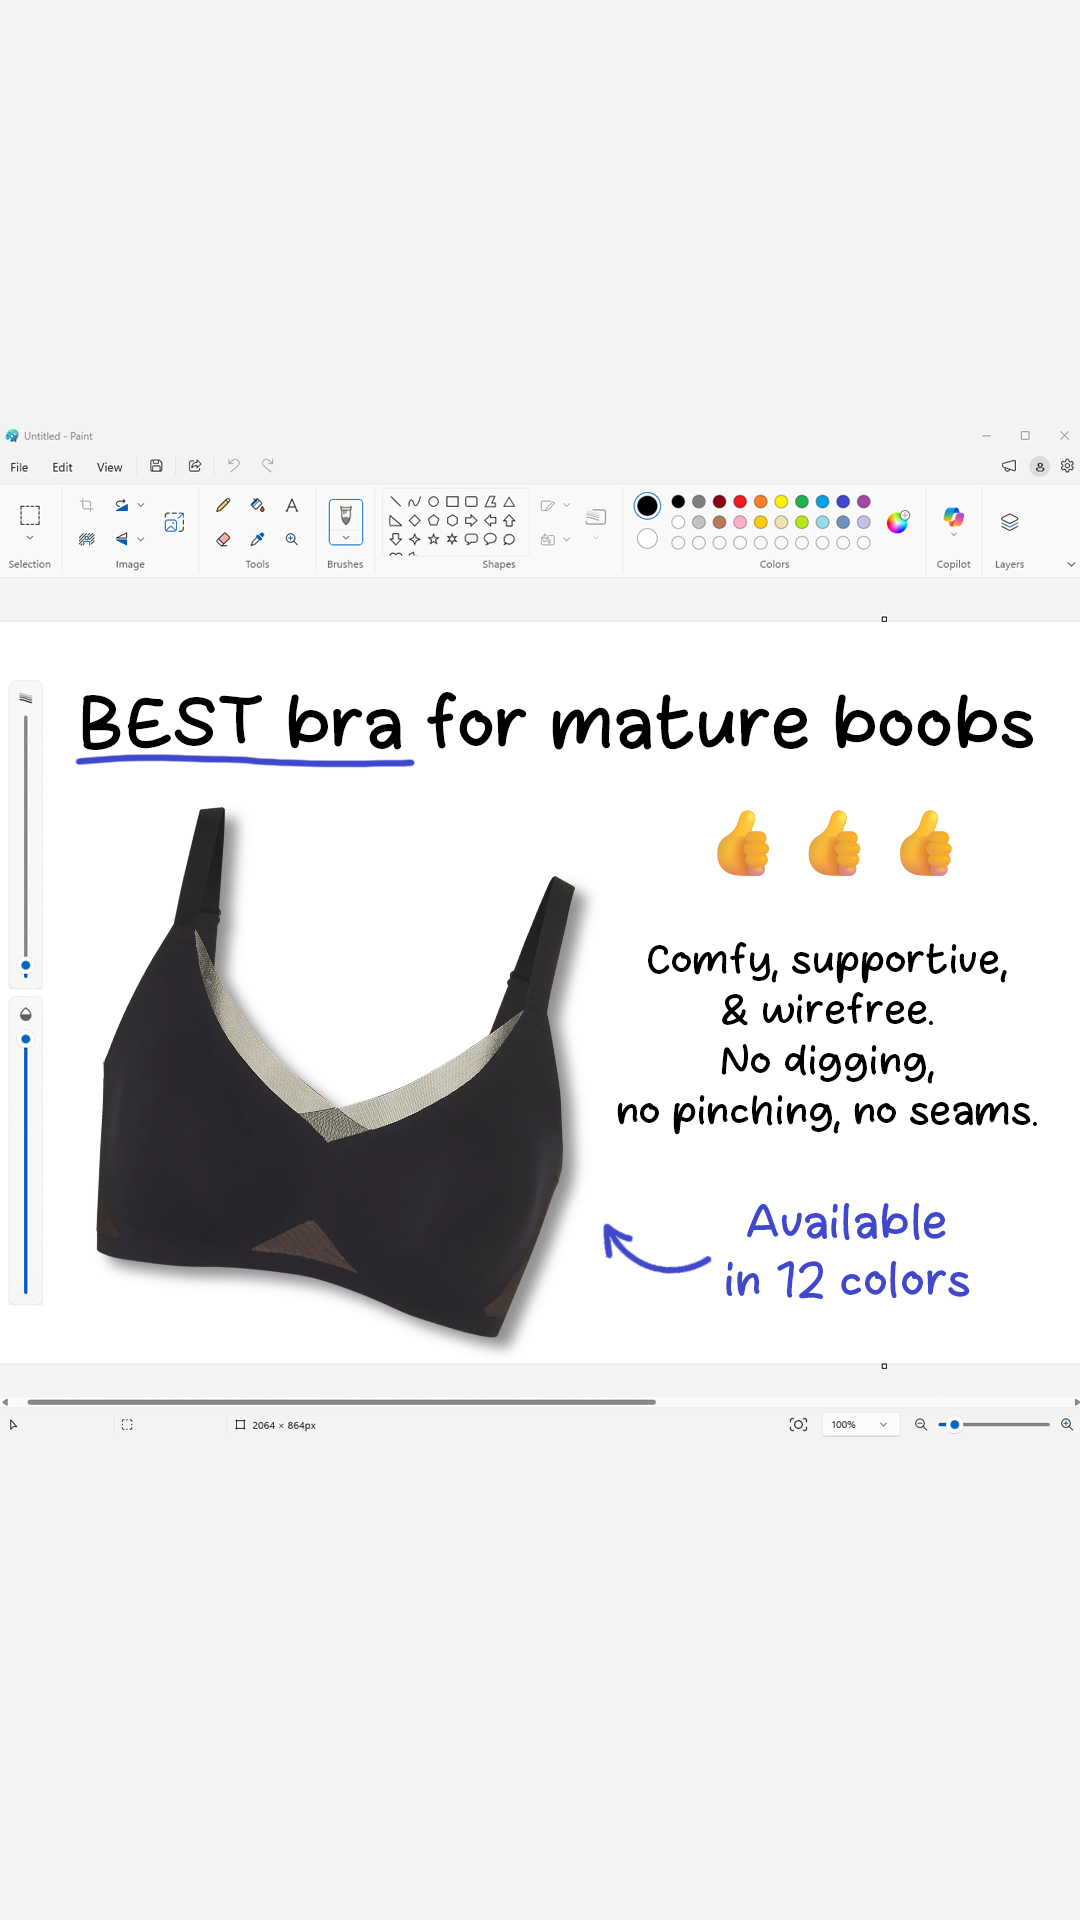Select primary color circle (Color 1)
1080x1920 pixels.
pos(647,506)
